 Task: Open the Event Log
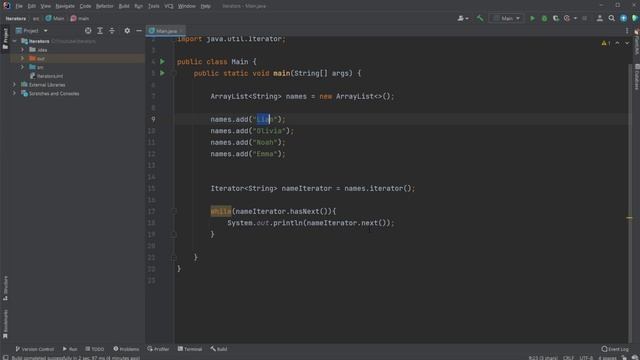pos(615,349)
